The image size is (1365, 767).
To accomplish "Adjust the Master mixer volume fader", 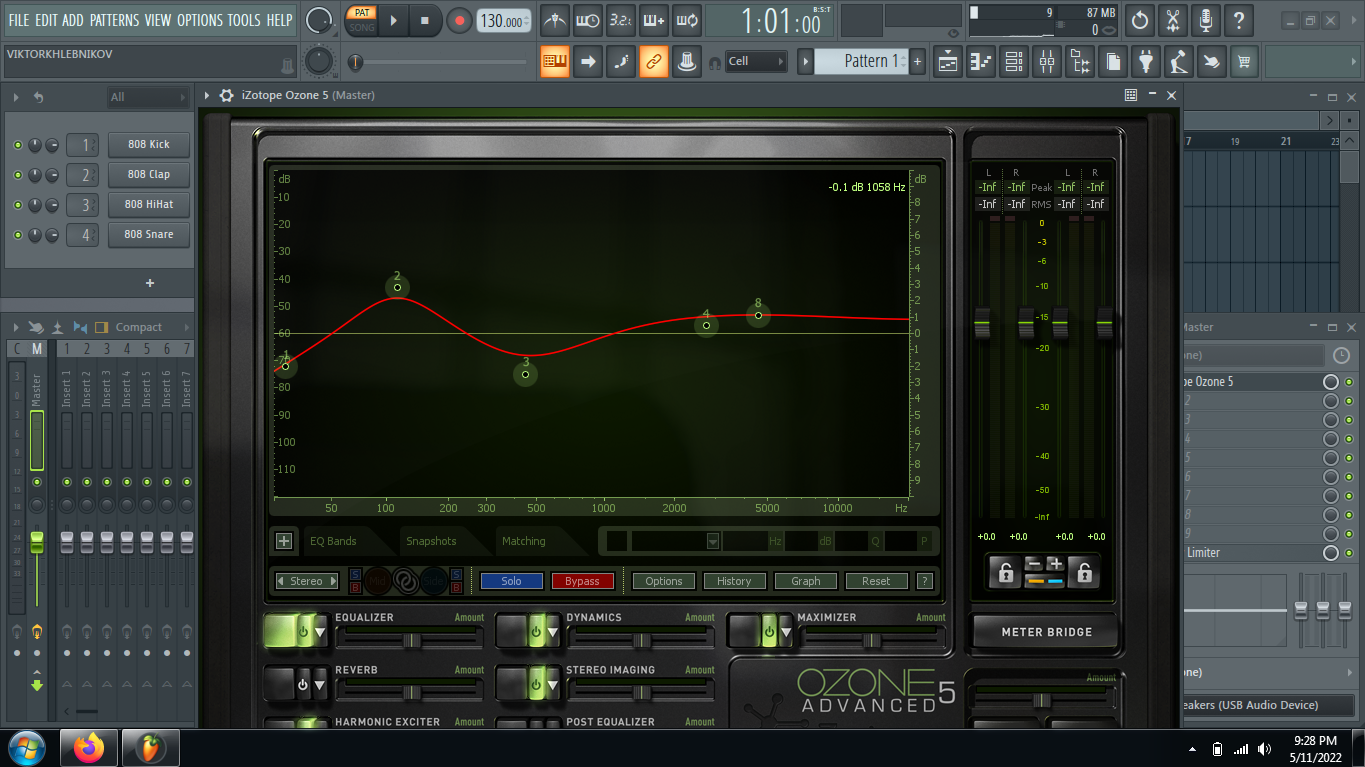I will tap(37, 543).
